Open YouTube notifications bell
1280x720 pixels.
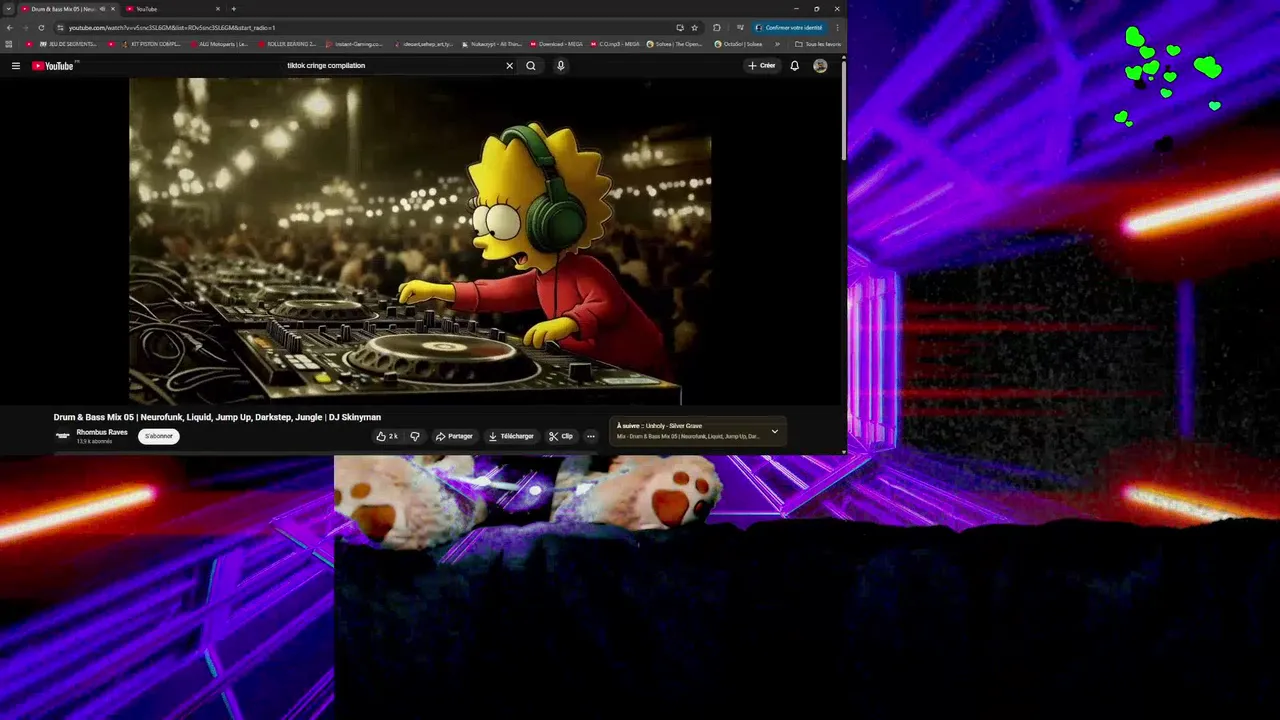tap(794, 66)
